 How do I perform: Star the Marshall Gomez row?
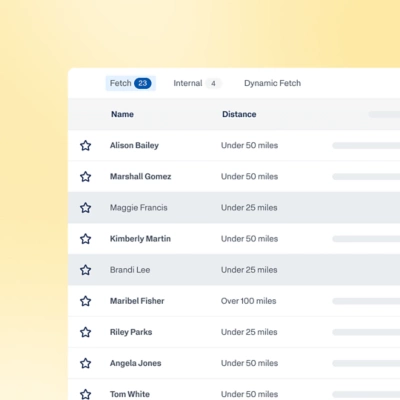(x=86, y=176)
